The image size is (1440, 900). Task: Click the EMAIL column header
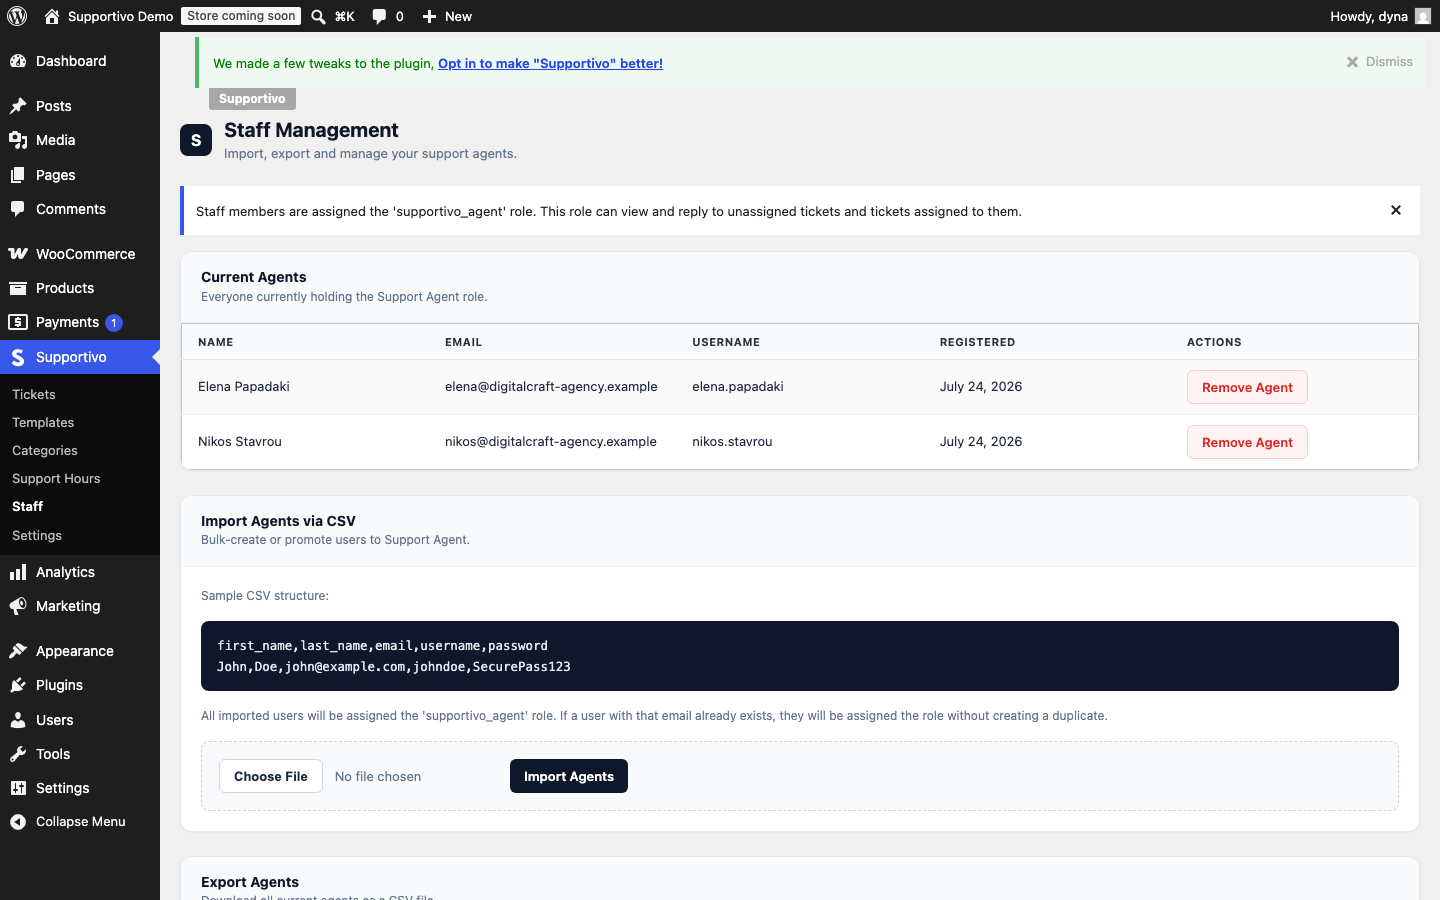(x=464, y=342)
